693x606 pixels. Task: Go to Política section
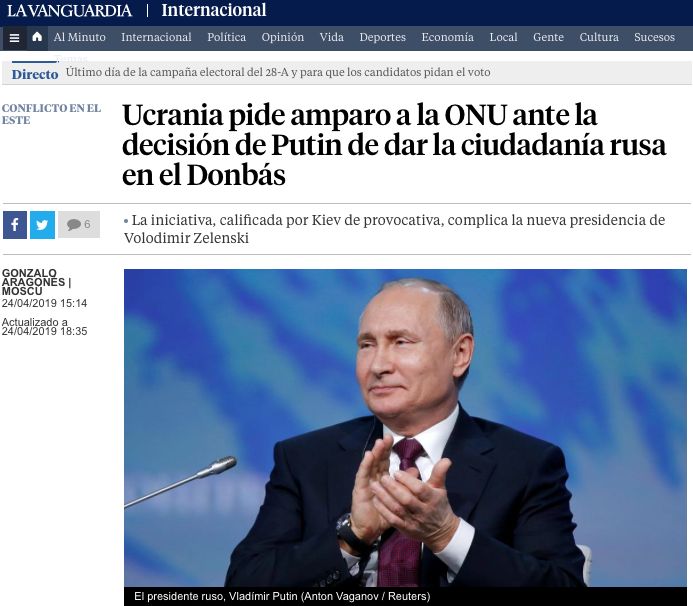226,37
